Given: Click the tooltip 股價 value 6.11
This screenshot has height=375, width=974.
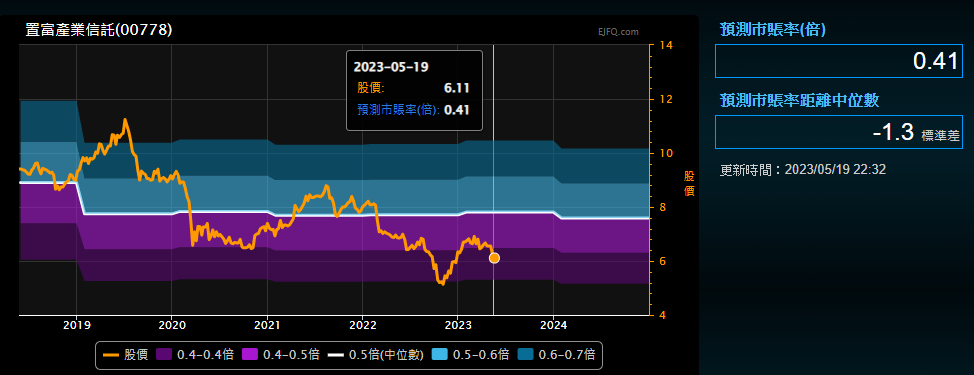Looking at the screenshot, I should point(457,88).
